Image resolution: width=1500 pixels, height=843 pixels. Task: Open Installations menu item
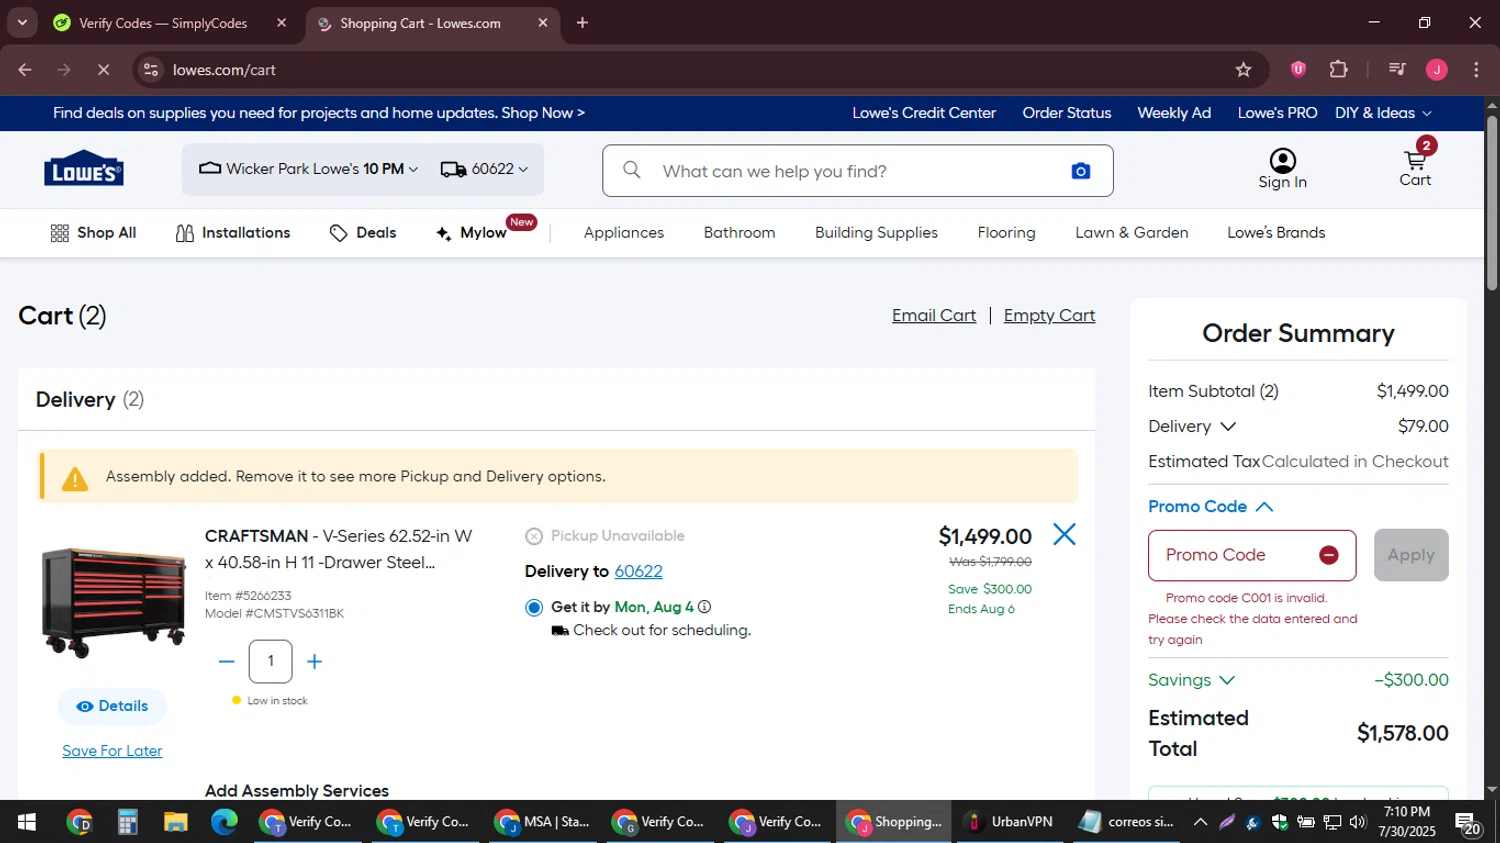coord(233,233)
